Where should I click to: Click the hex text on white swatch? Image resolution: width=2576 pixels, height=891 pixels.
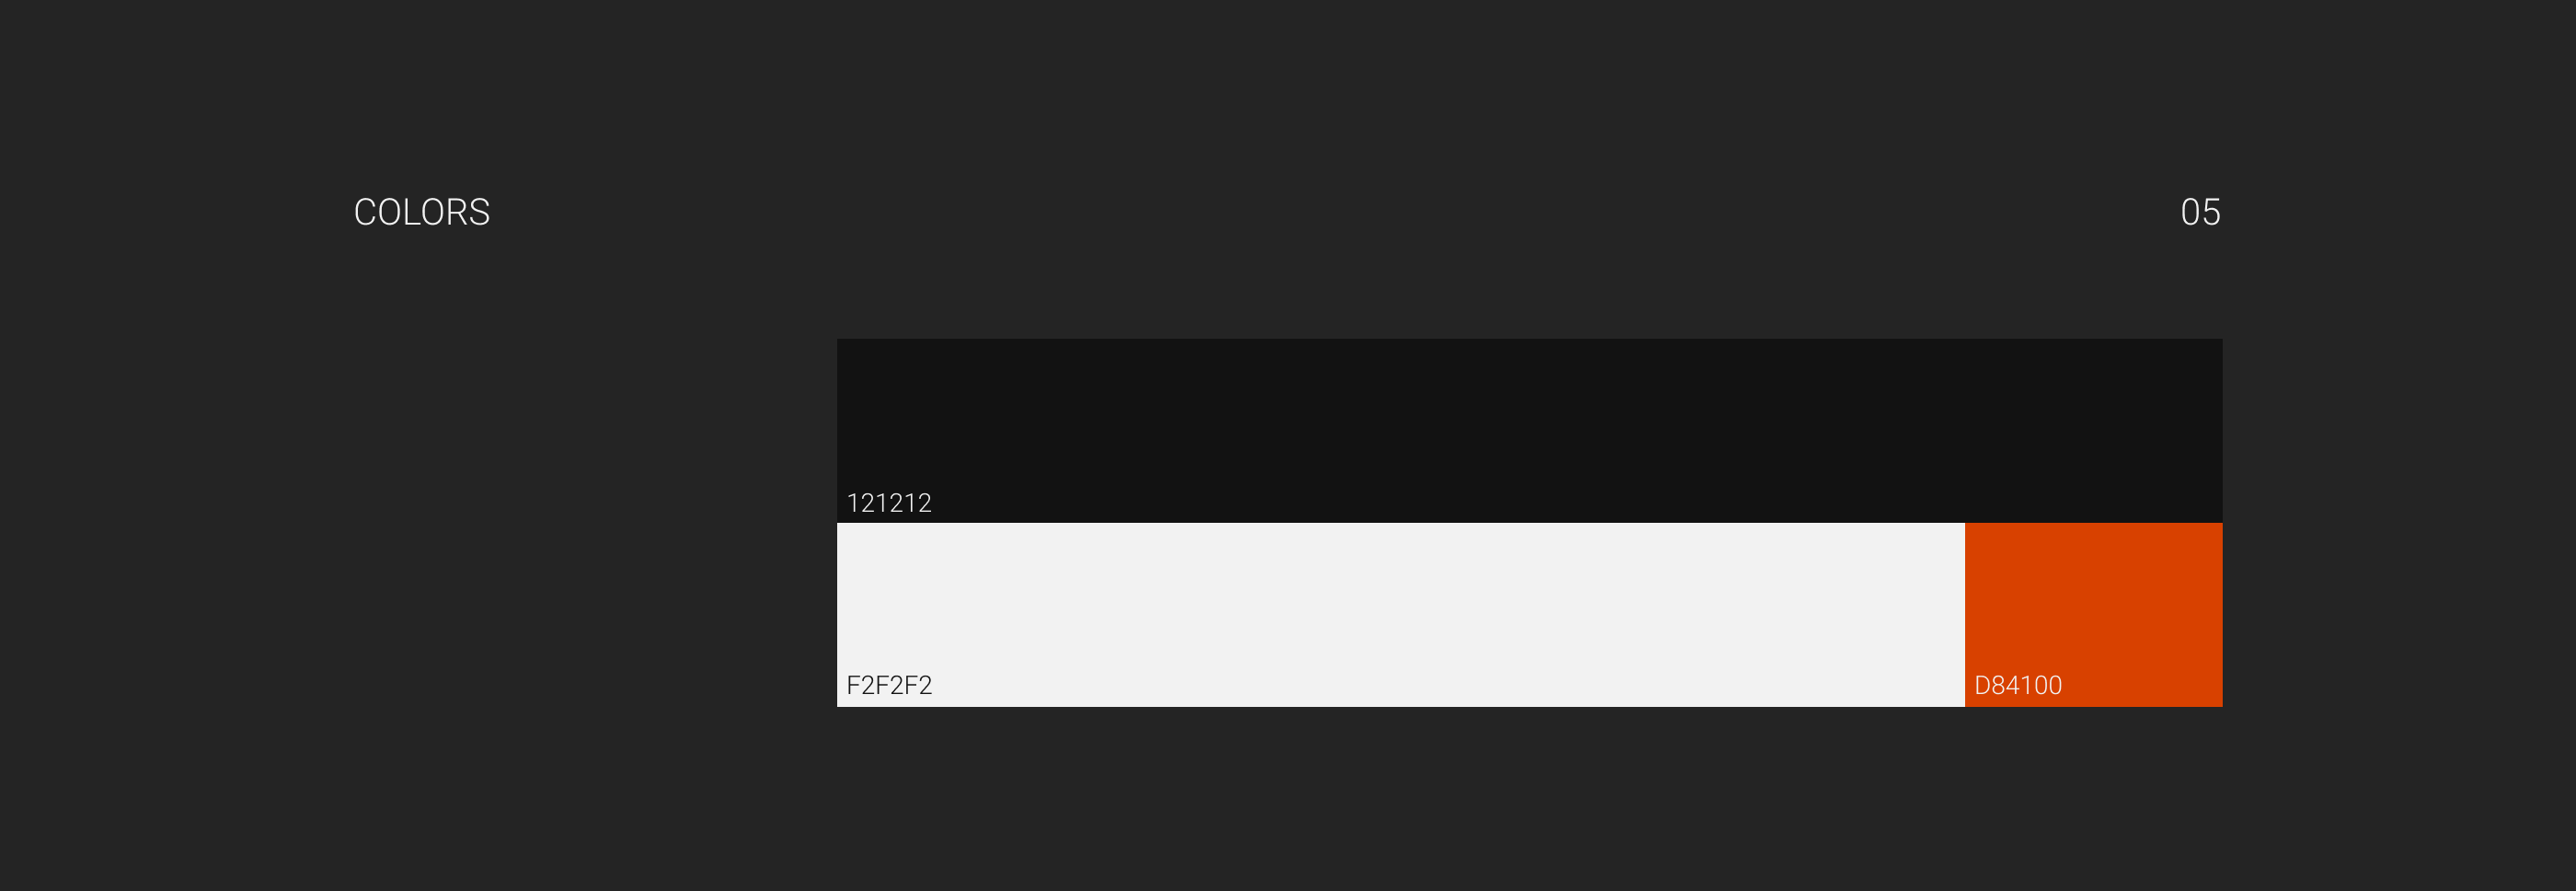[x=888, y=685]
